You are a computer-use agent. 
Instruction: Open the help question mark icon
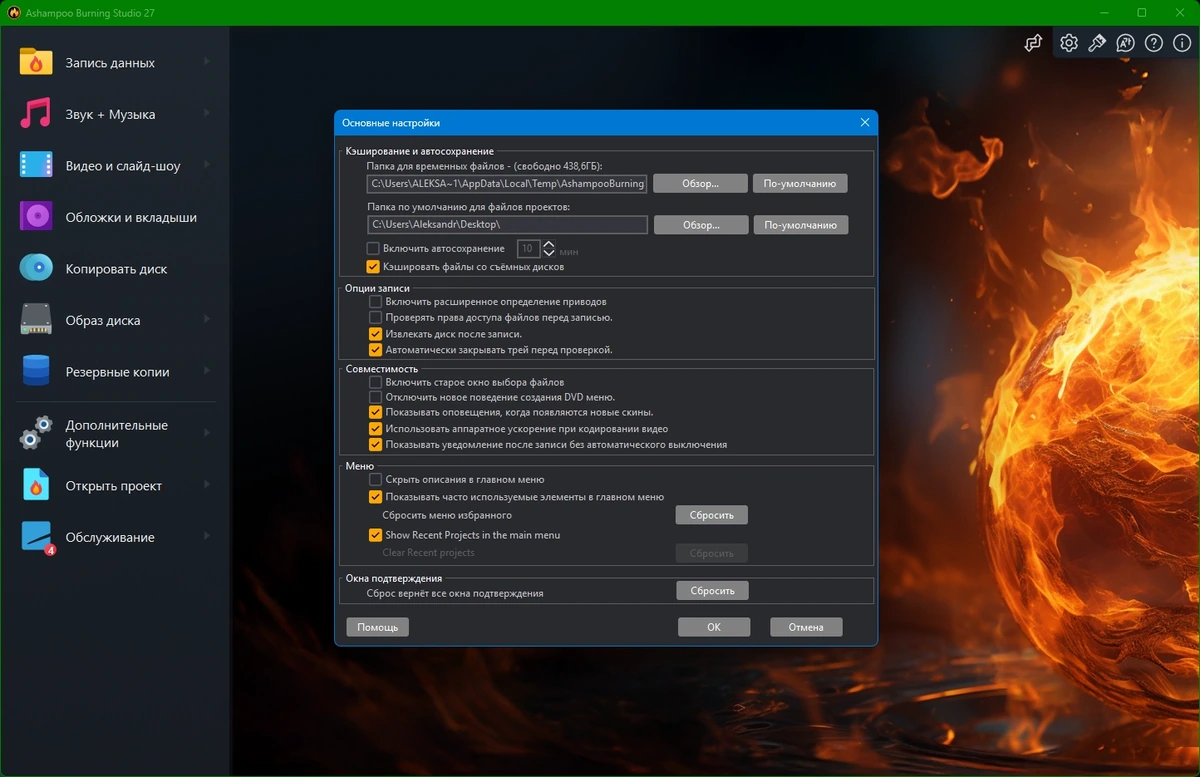click(x=1154, y=43)
